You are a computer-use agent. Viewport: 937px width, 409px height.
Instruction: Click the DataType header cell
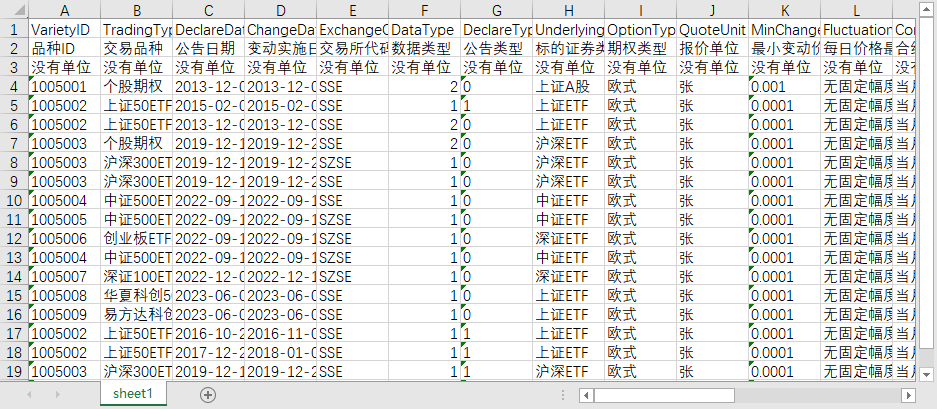coord(425,29)
